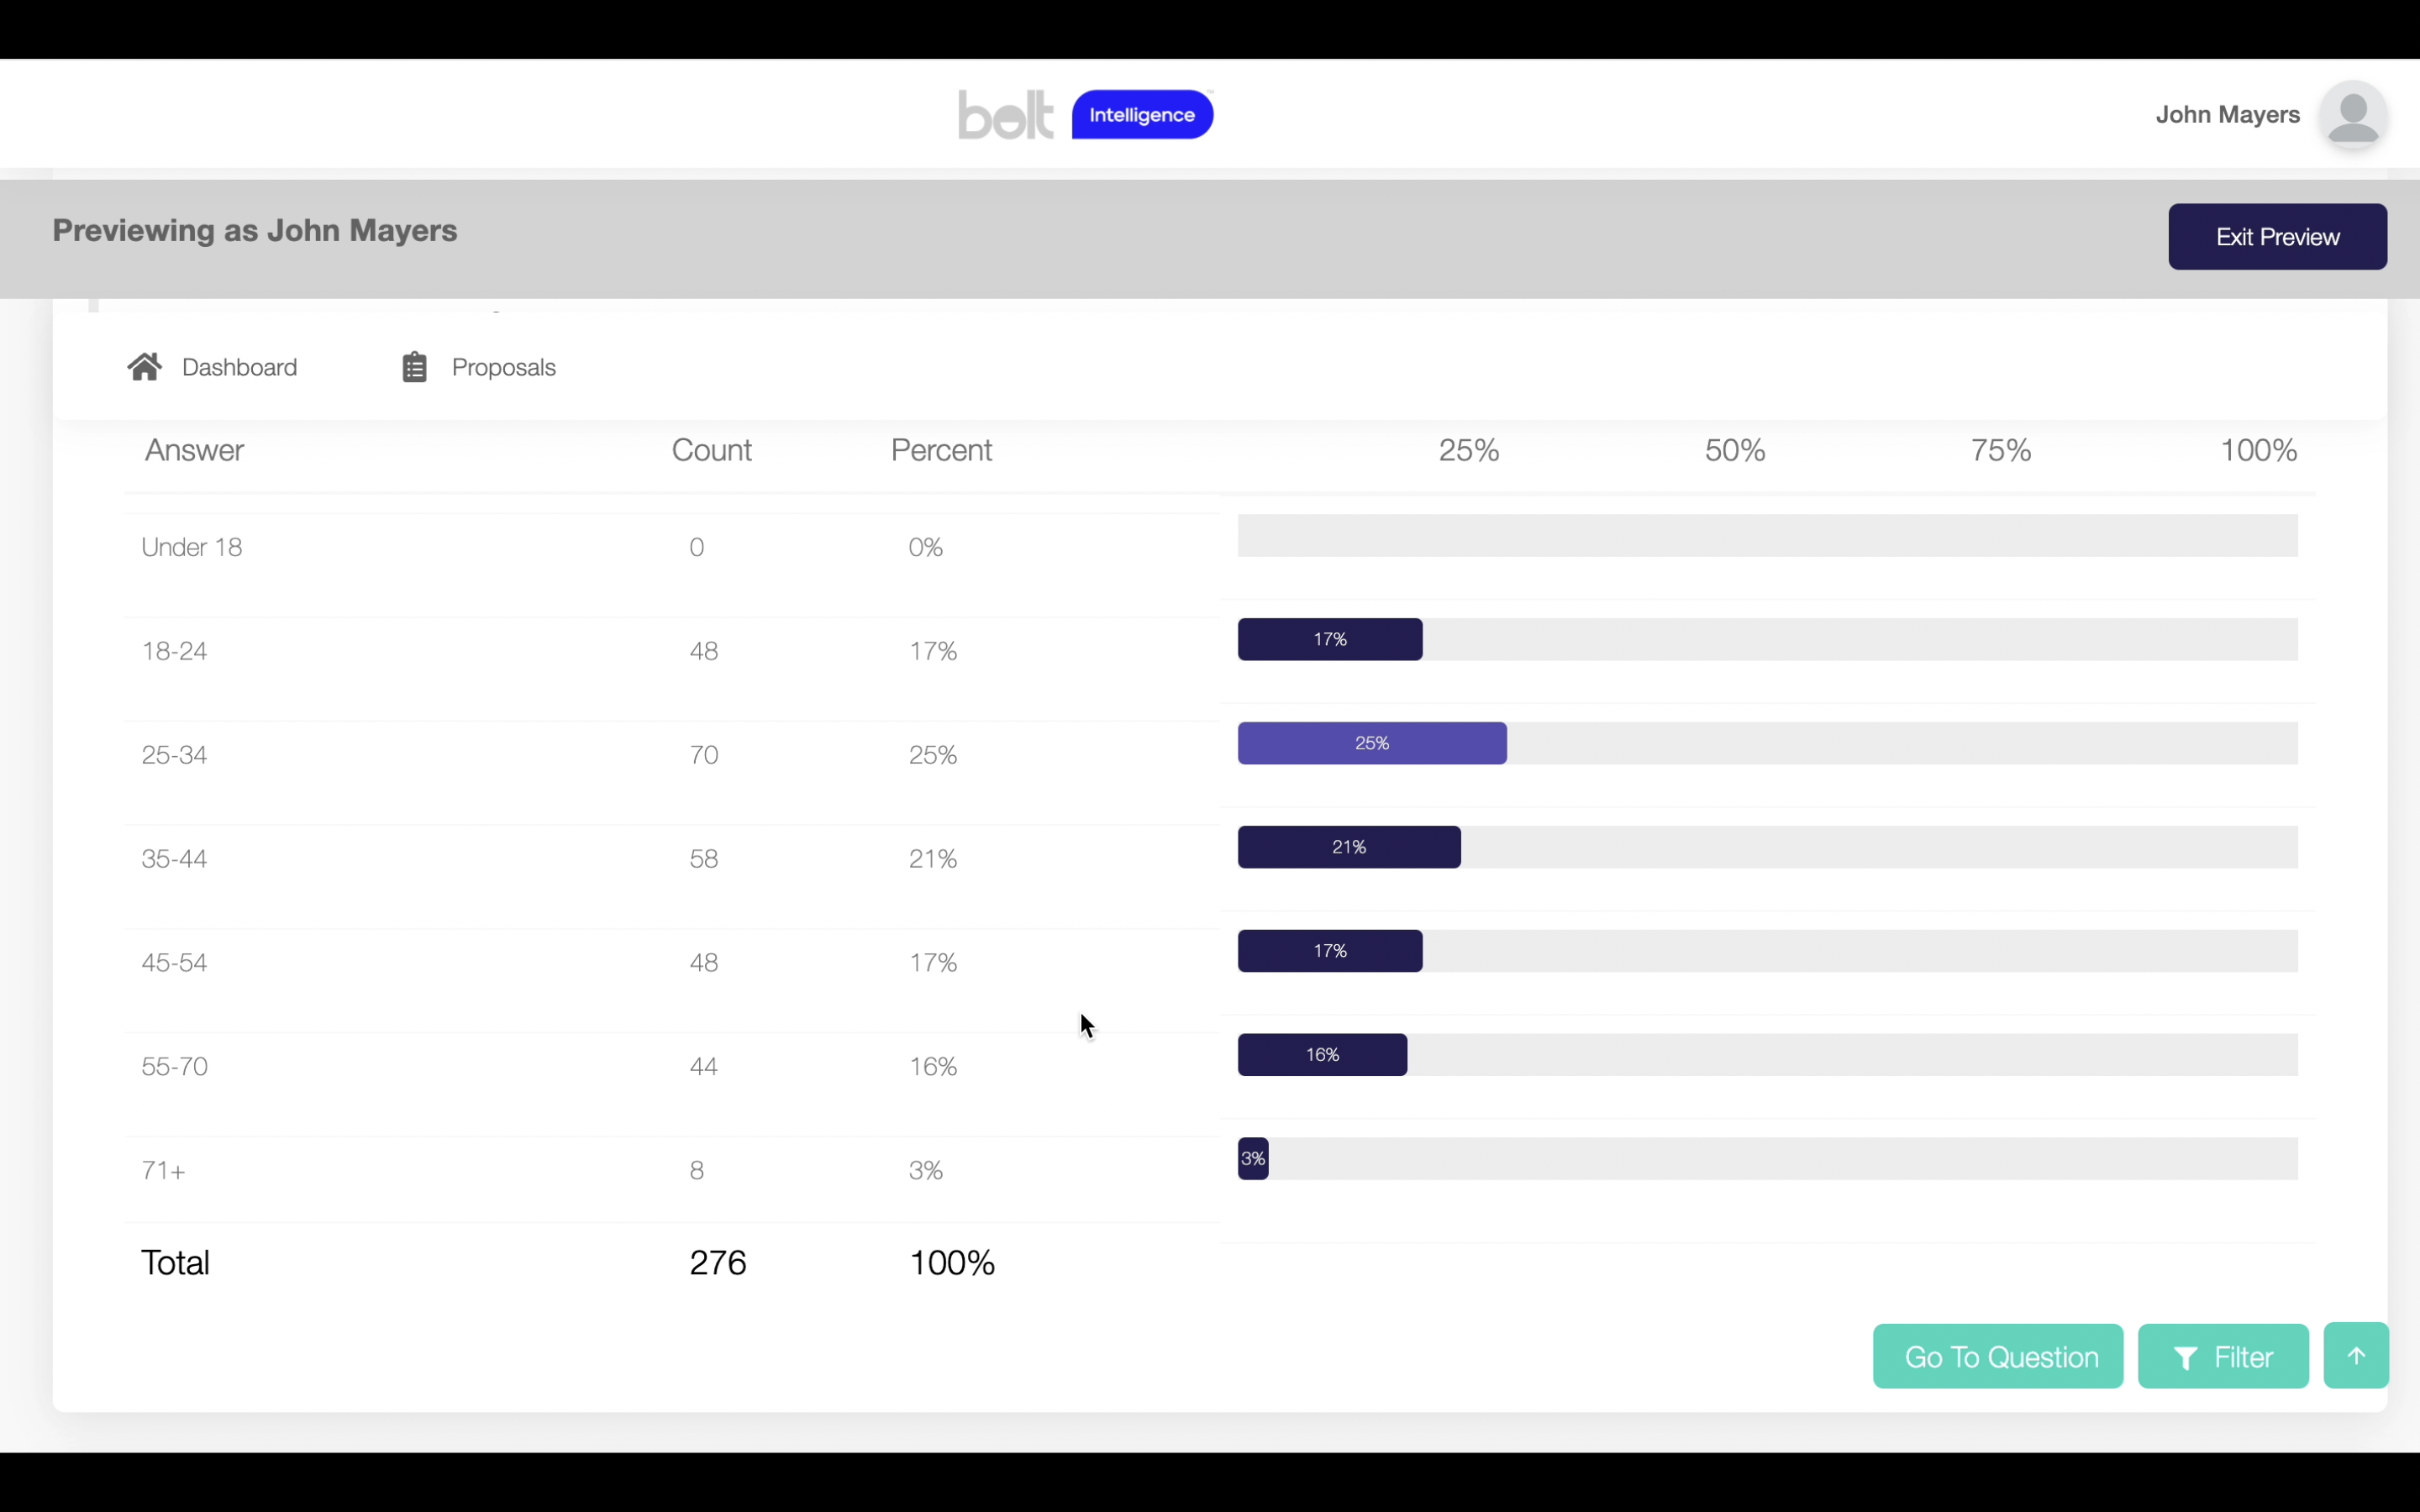Screen dimensions: 2420x1512
Task: Click the 25-34 answer label
Action: [174, 755]
